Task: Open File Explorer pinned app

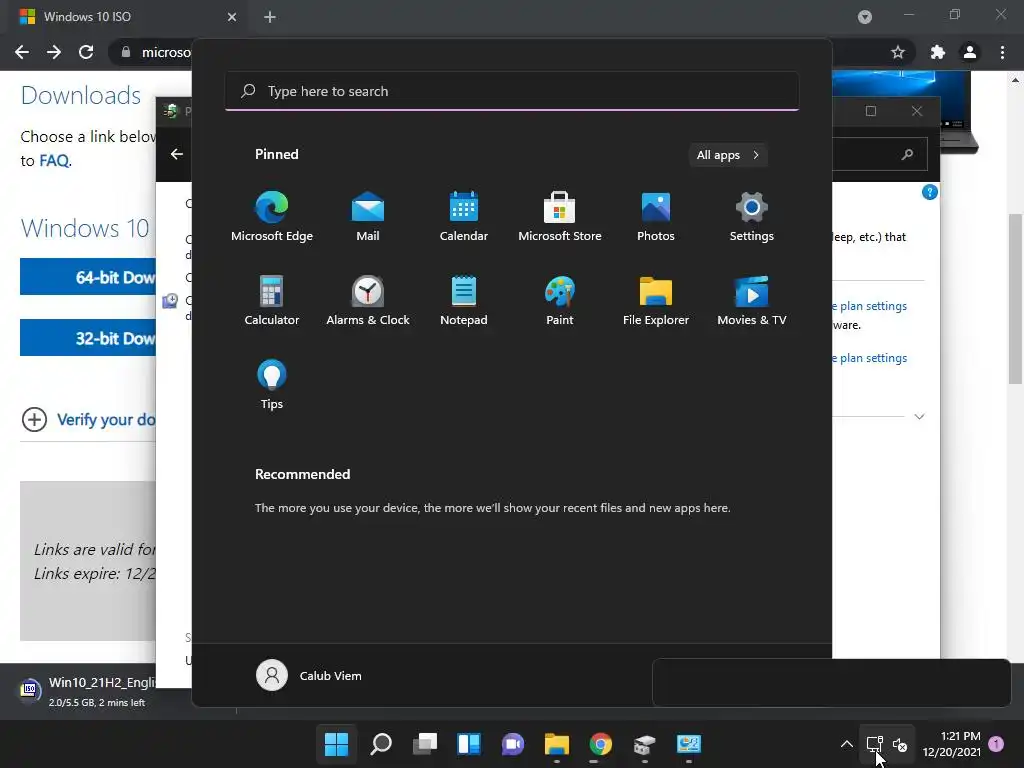Action: click(x=656, y=300)
